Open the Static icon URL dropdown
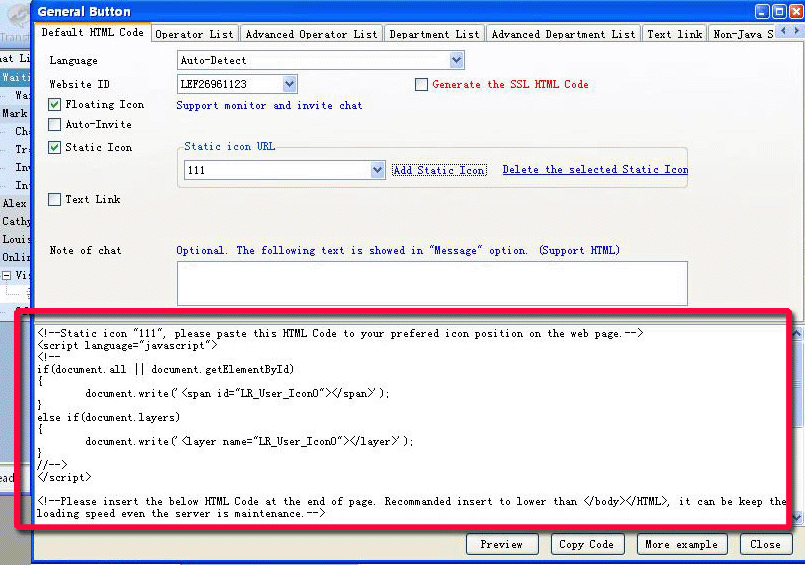This screenshot has height=565, width=805. click(377, 170)
